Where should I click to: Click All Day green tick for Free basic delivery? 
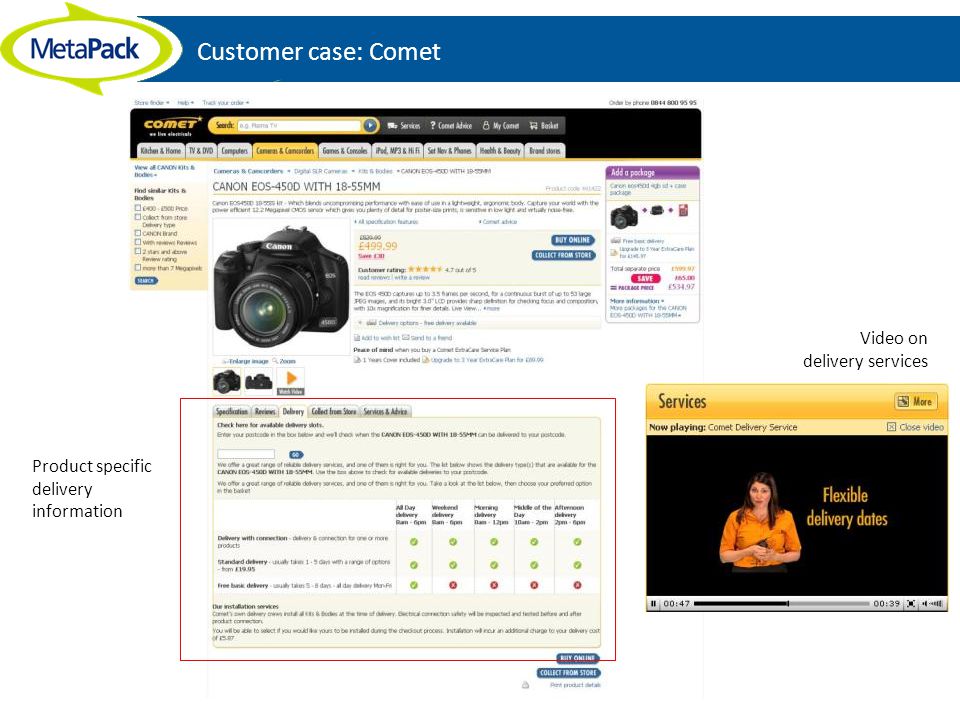point(414,585)
